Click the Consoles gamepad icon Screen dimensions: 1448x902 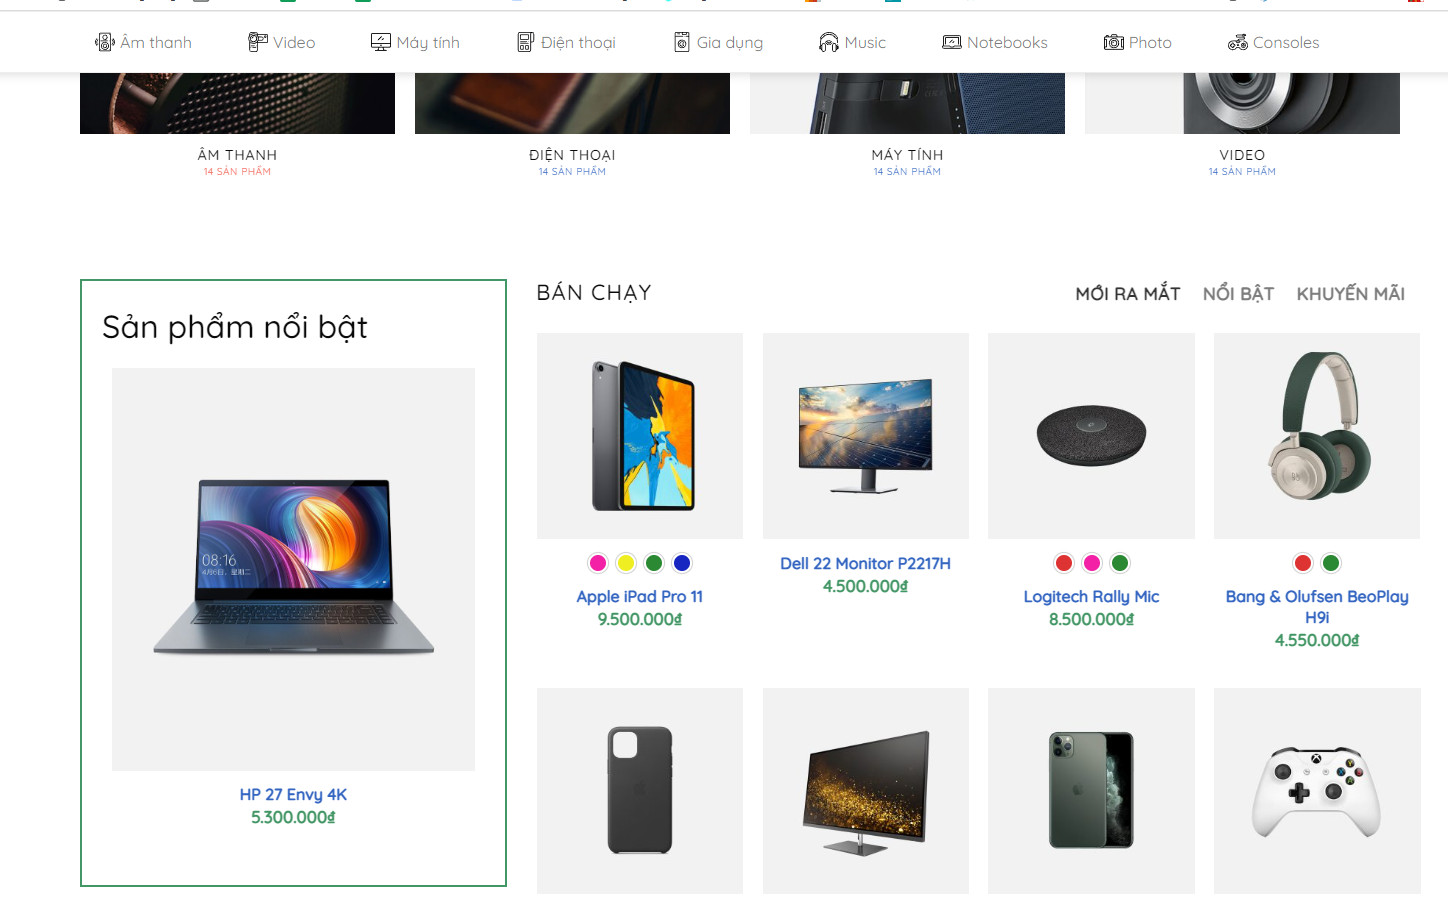(1237, 42)
